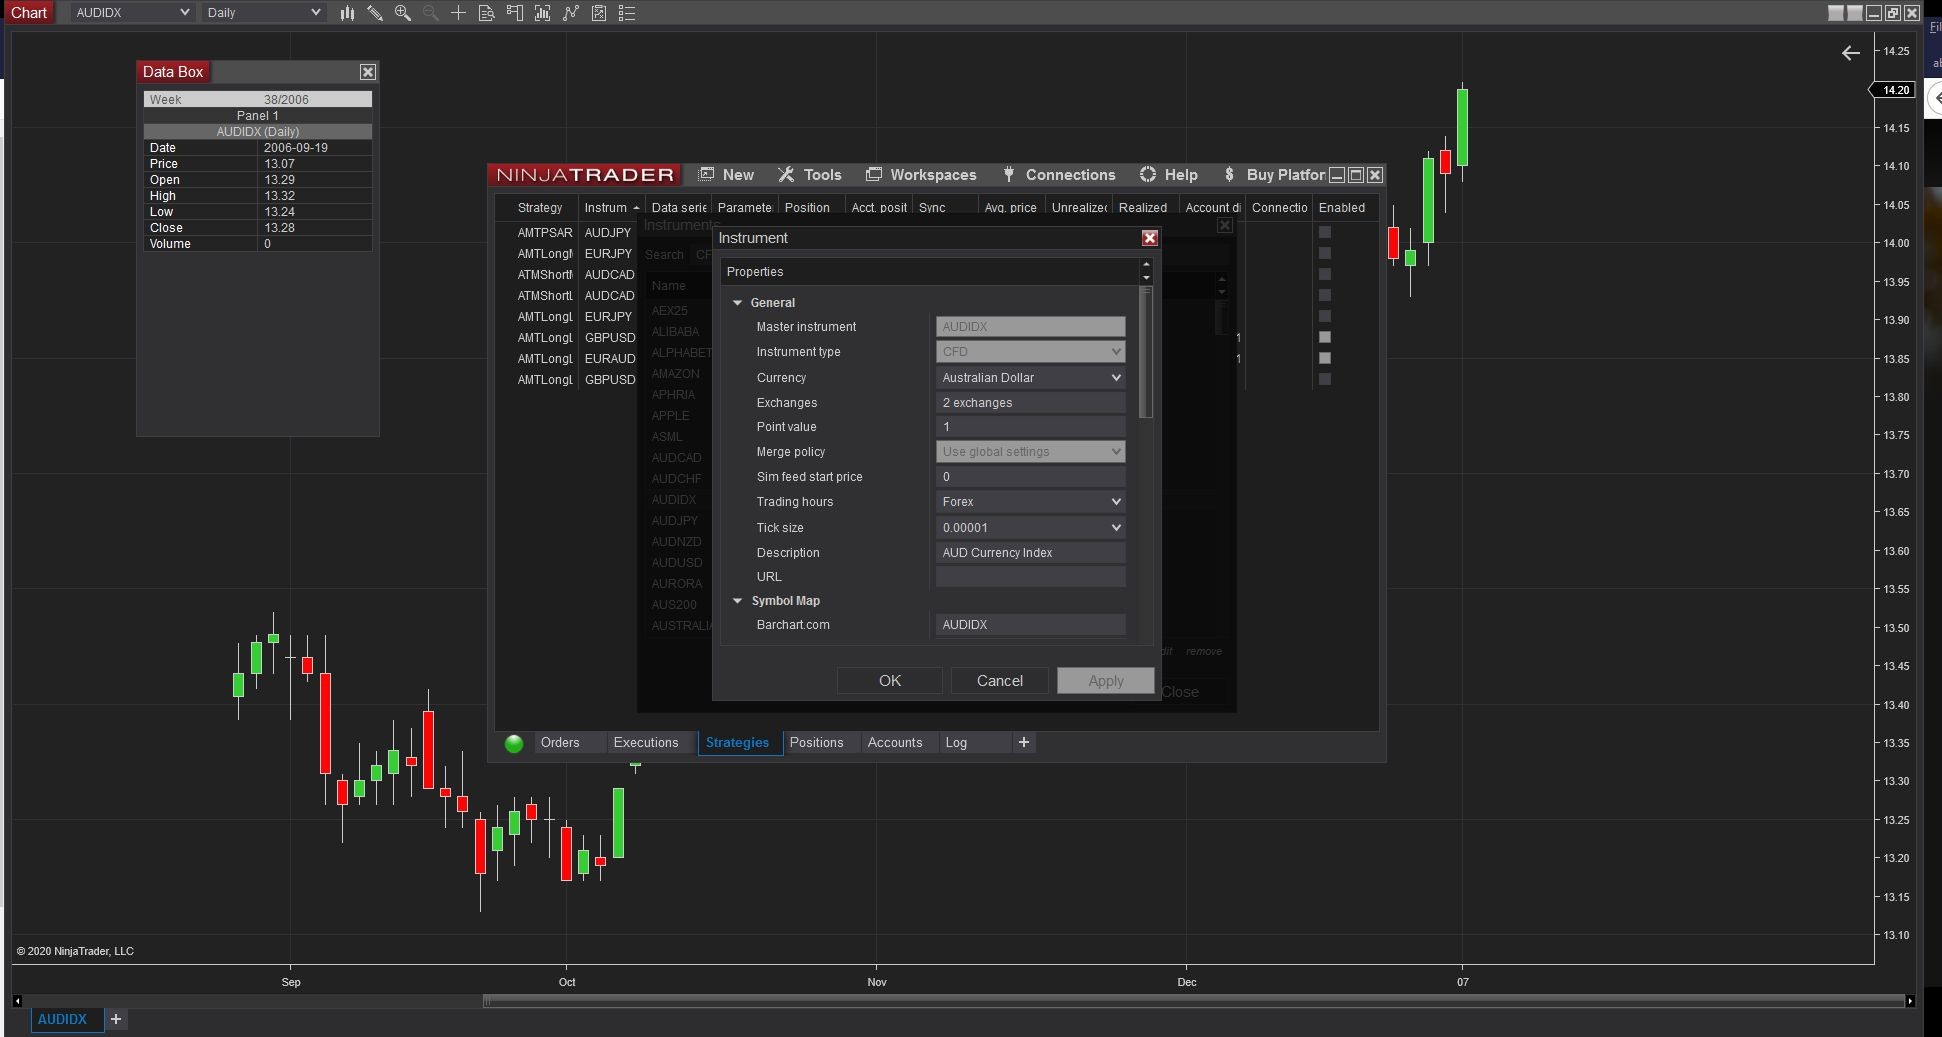
Task: Click the Strategy column header
Action: tap(540, 208)
